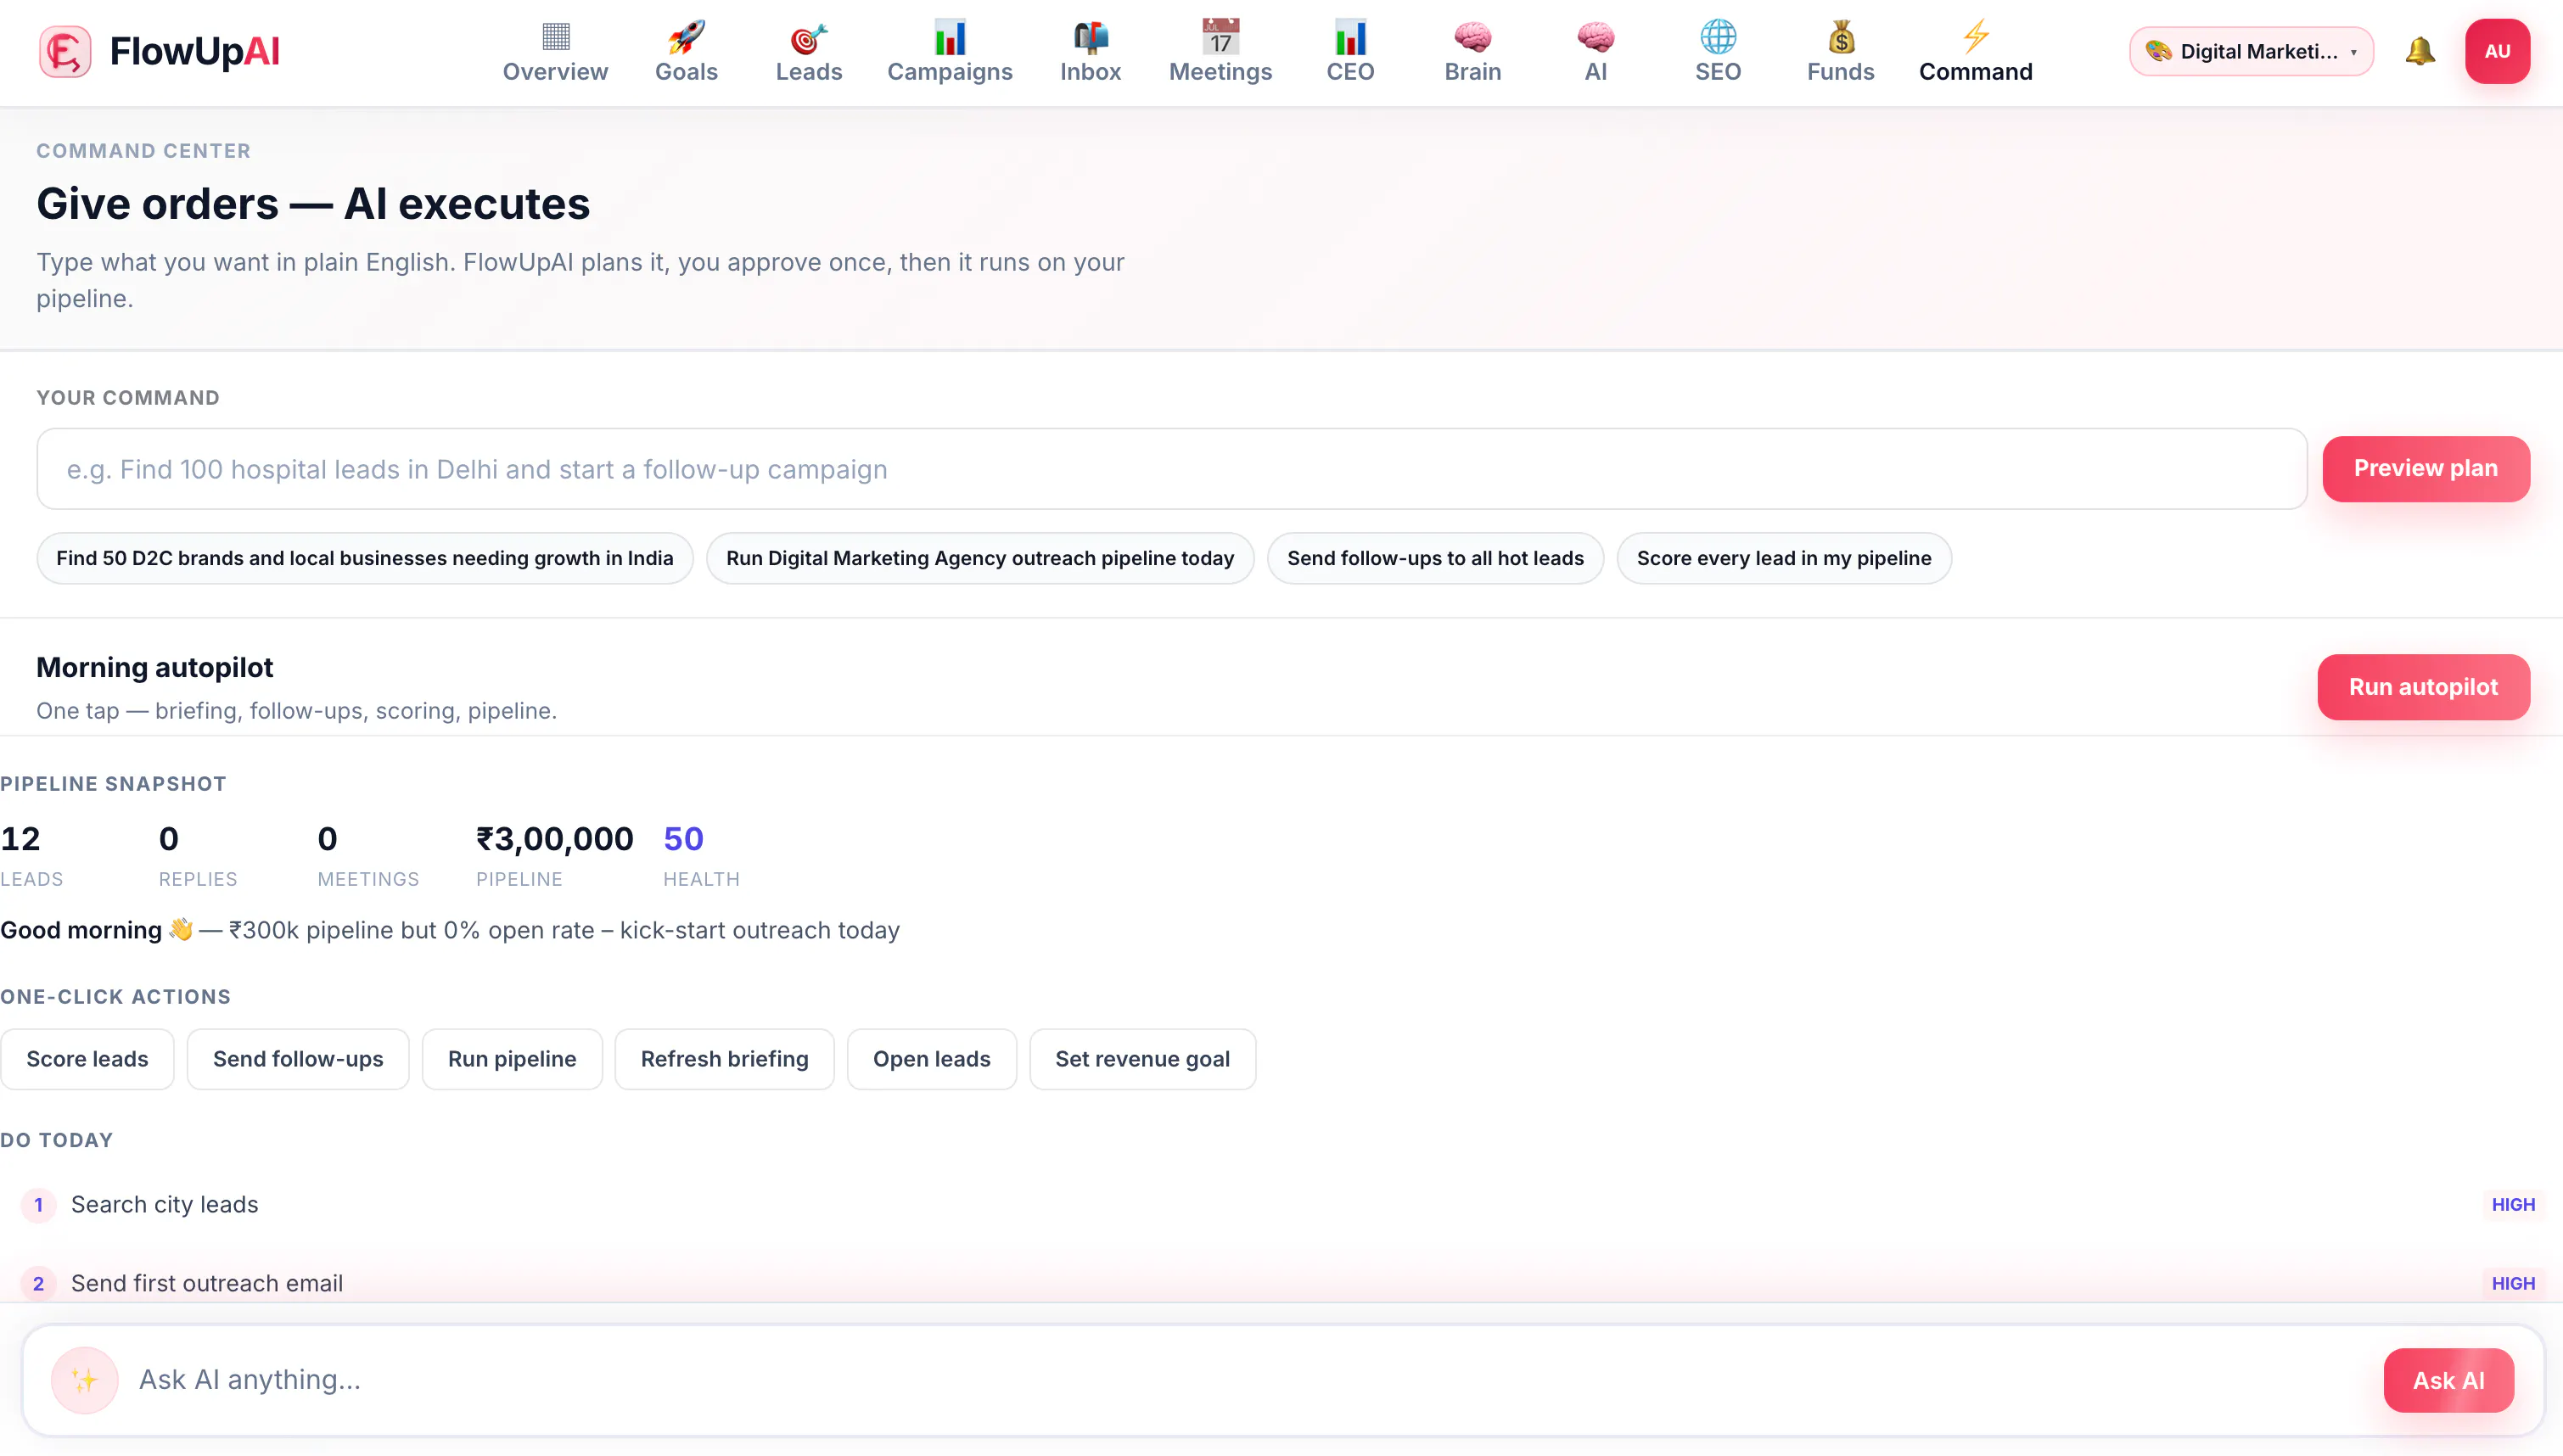Open Leads via the target icon
The image size is (2563, 1456).
809,37
